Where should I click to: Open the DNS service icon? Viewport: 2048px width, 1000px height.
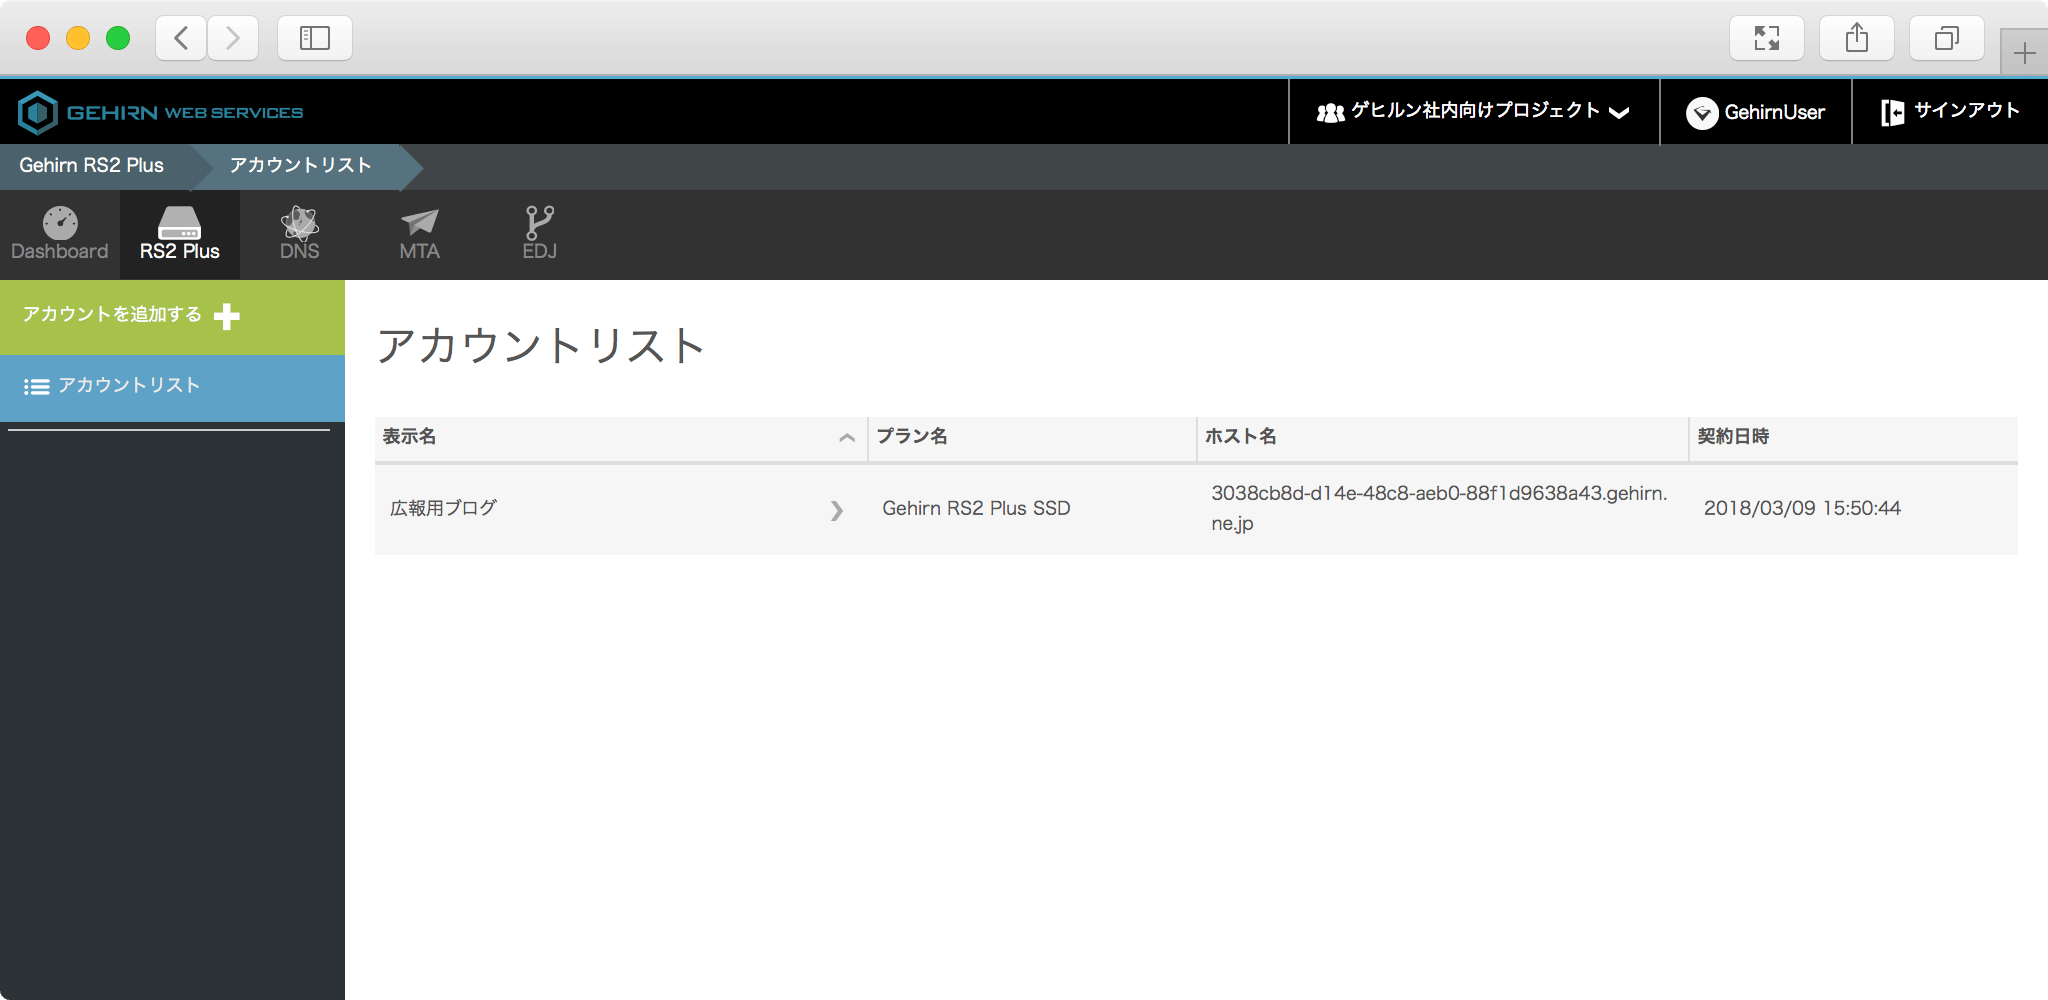(x=299, y=224)
